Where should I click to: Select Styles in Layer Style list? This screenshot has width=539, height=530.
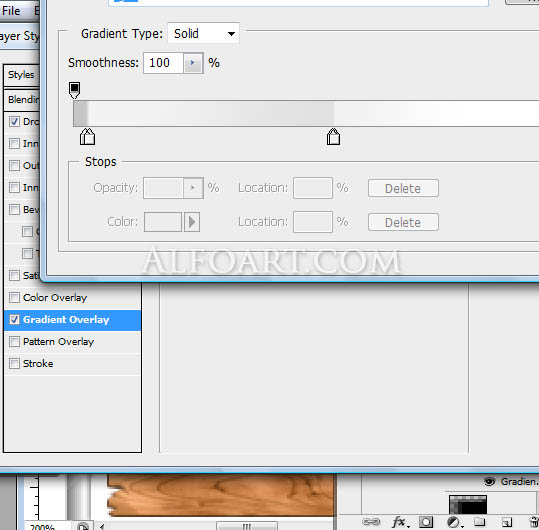tap(21, 75)
